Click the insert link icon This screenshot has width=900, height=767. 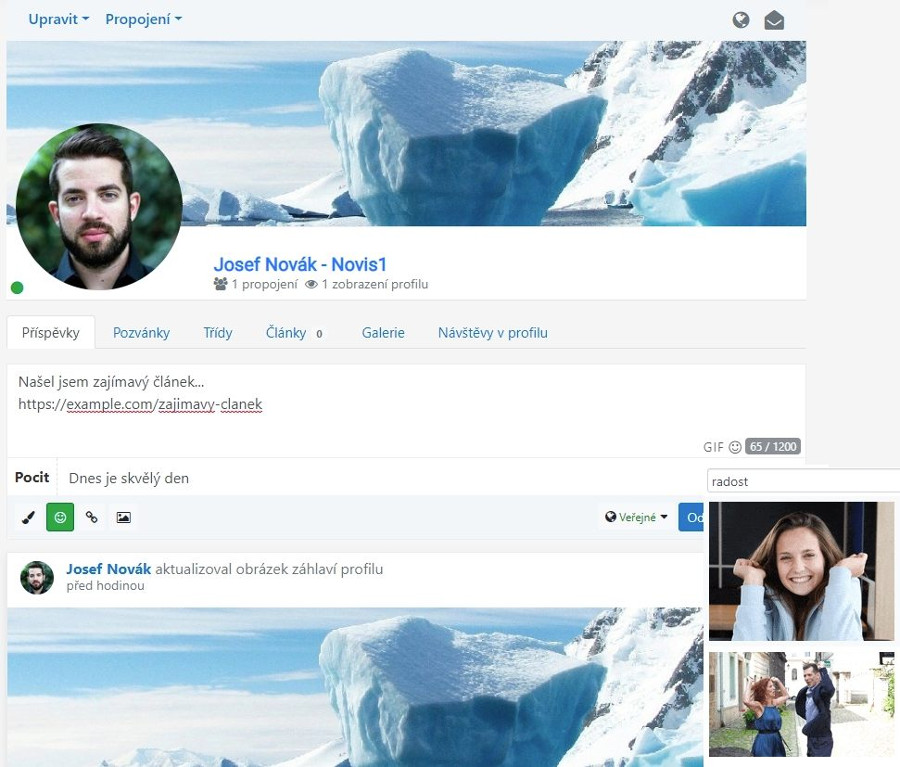click(92, 517)
